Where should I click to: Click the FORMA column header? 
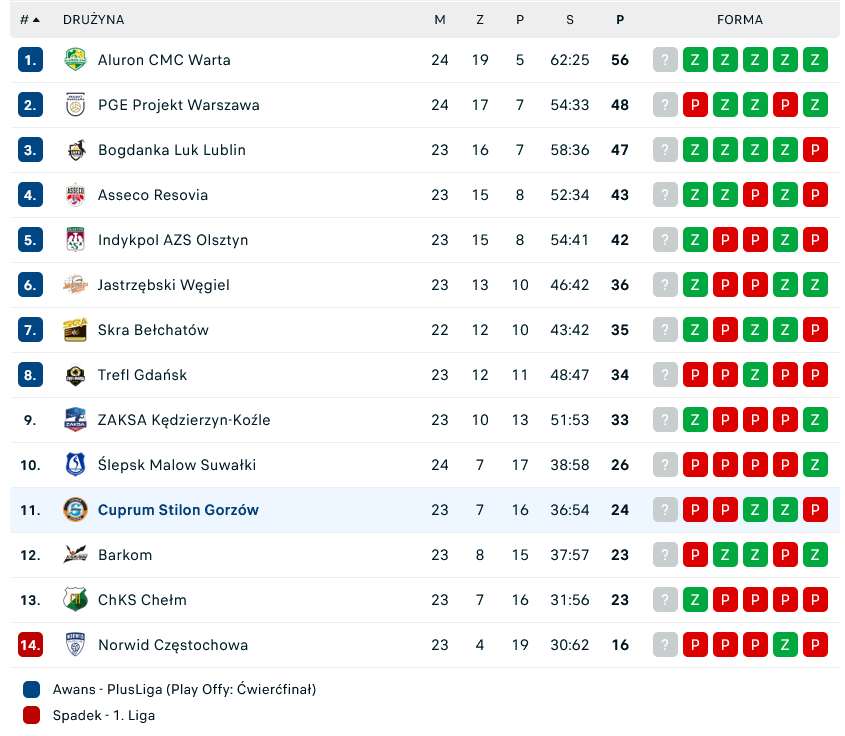[x=739, y=19]
